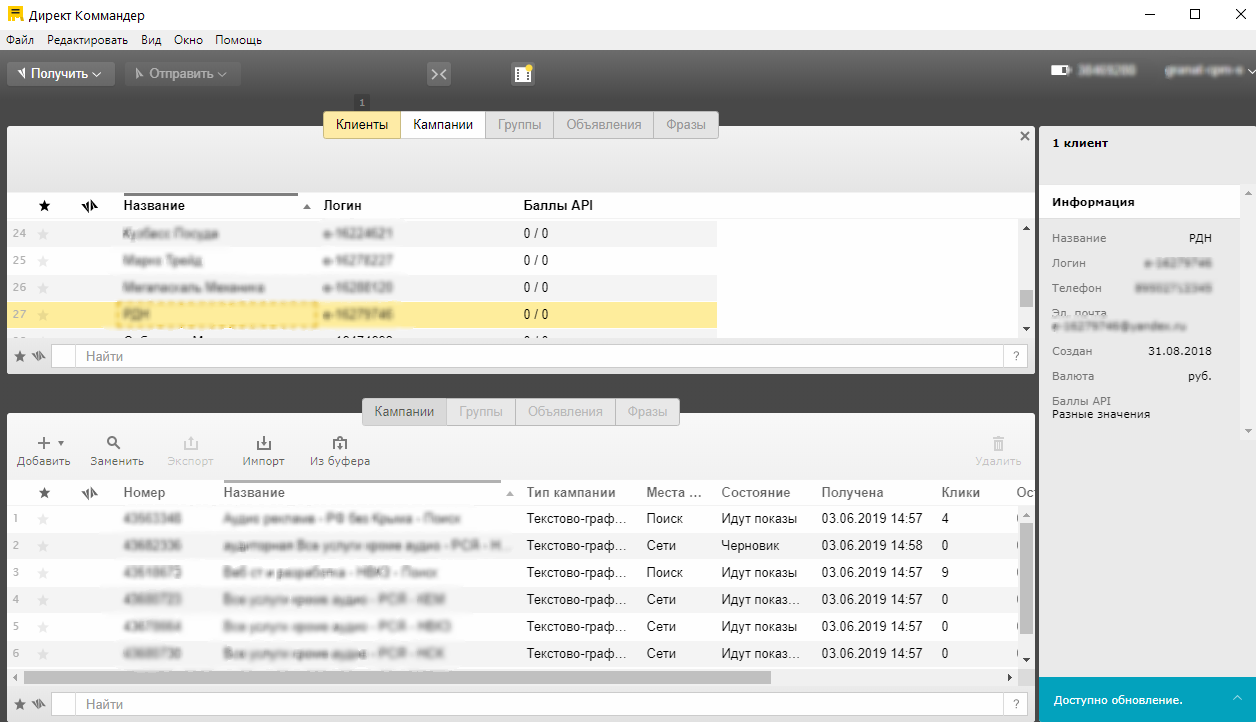Open the Редактировать menu
1256x722 pixels.
(88, 40)
